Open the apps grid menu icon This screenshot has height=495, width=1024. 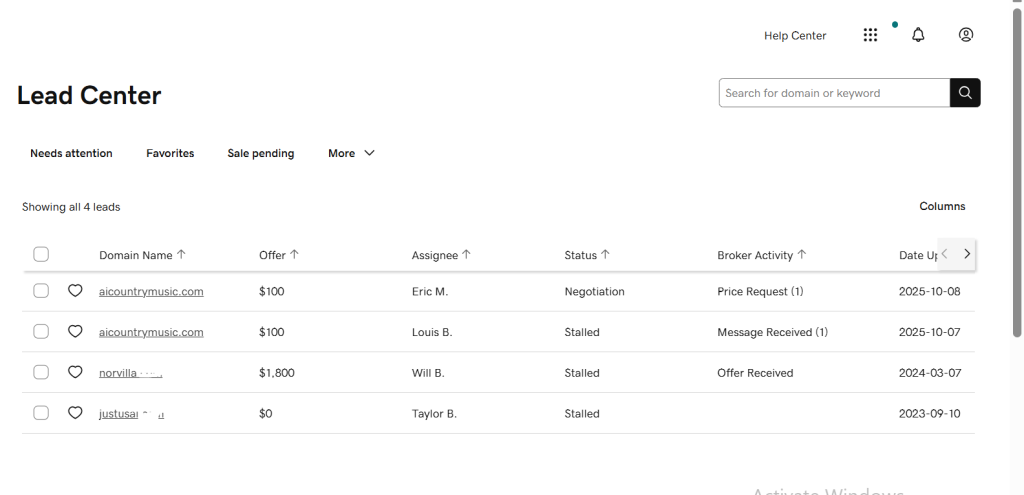point(870,35)
